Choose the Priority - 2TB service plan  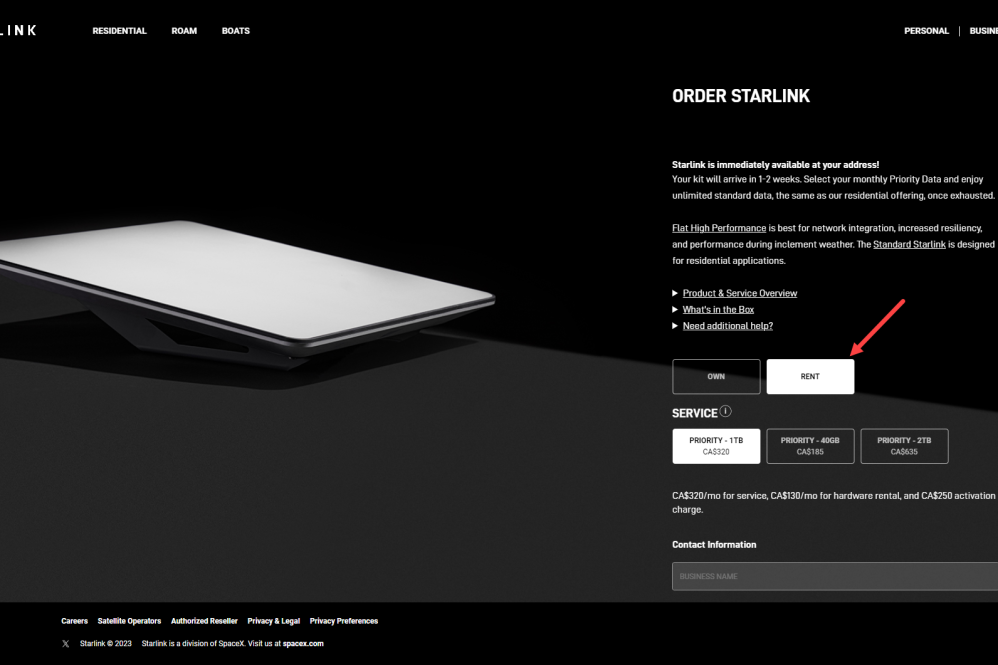[x=904, y=446]
